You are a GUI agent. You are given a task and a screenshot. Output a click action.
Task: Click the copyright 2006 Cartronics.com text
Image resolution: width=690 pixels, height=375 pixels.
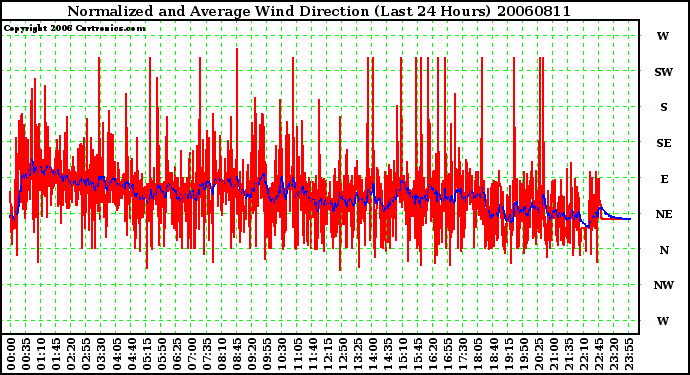click(x=75, y=29)
